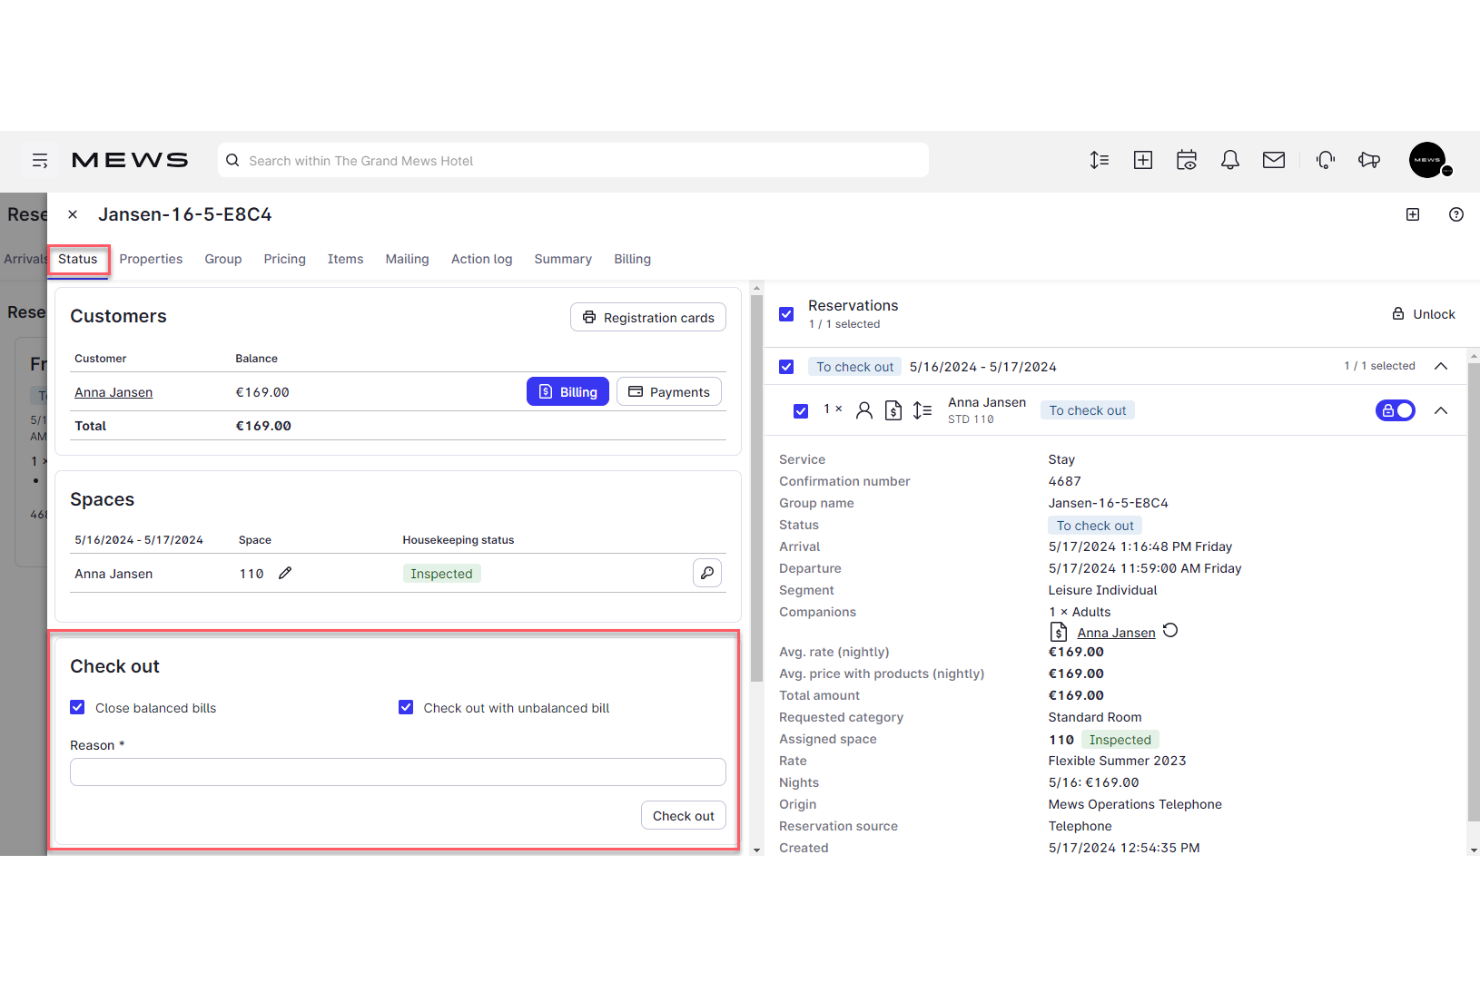The image size is (1480, 987).
Task: Open Anna Jansen link under Companions
Action: [x=1116, y=633]
